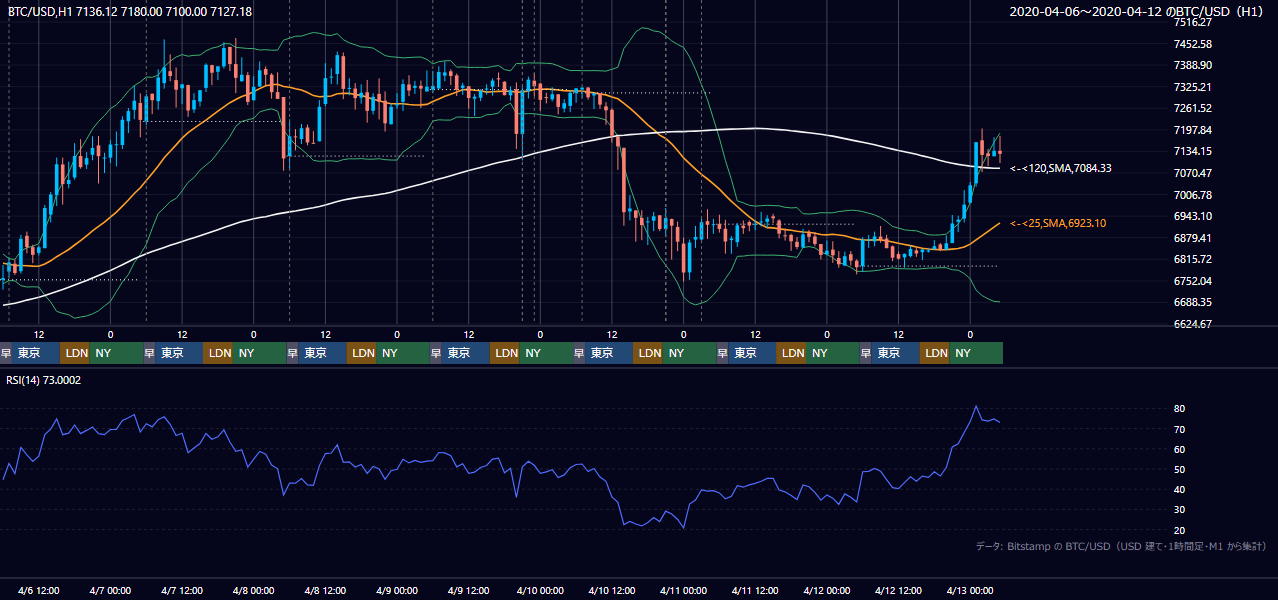Select the 4/8 12:00 date label
Screen dimensions: 1278x600
tap(325, 591)
